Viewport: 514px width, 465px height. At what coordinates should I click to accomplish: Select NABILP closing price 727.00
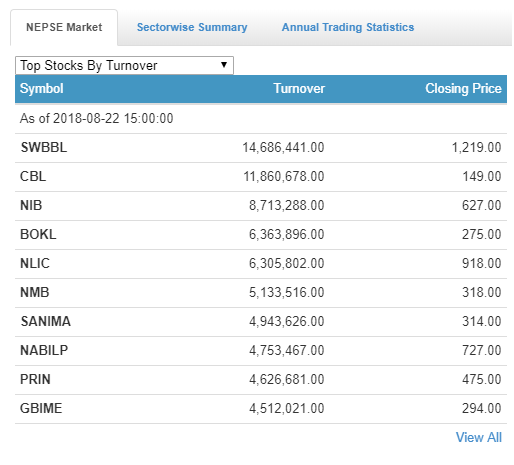click(x=482, y=350)
